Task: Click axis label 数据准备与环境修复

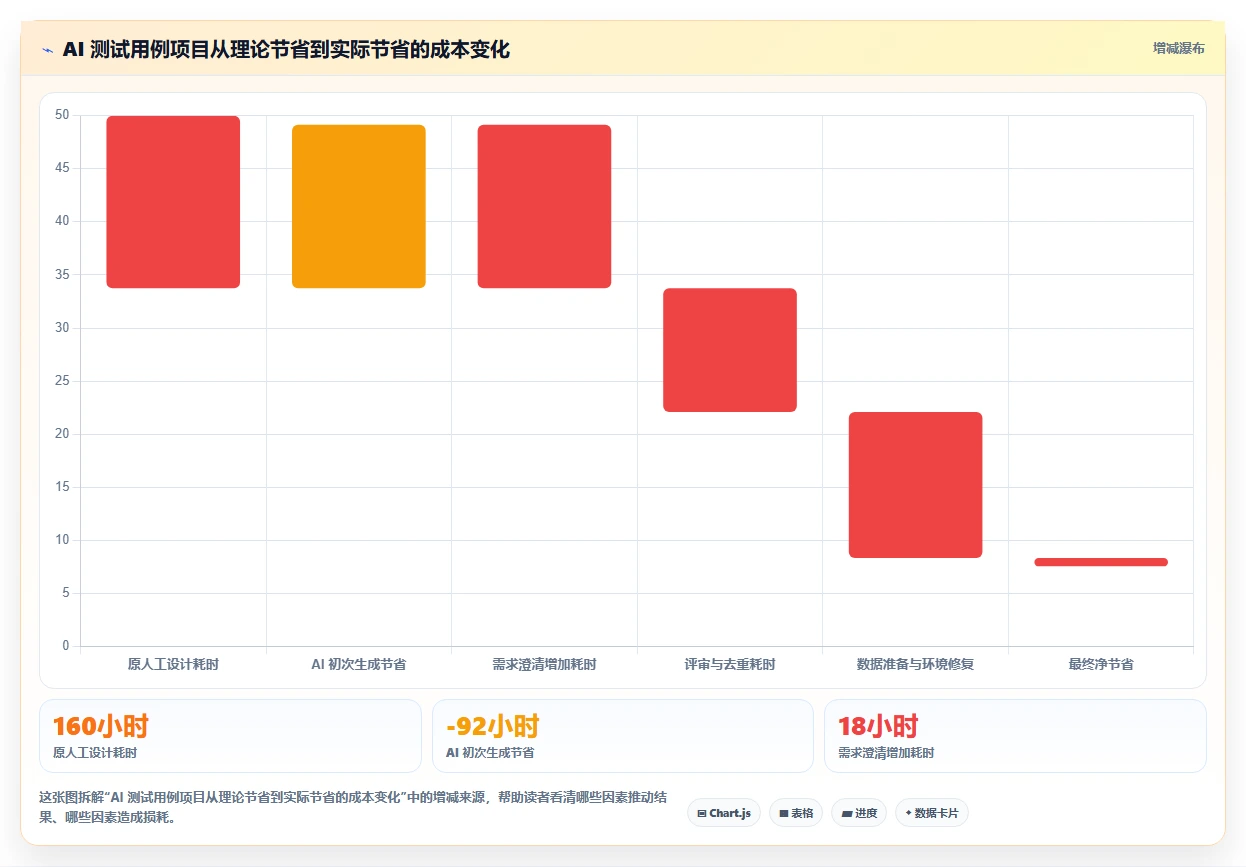Action: [916, 664]
